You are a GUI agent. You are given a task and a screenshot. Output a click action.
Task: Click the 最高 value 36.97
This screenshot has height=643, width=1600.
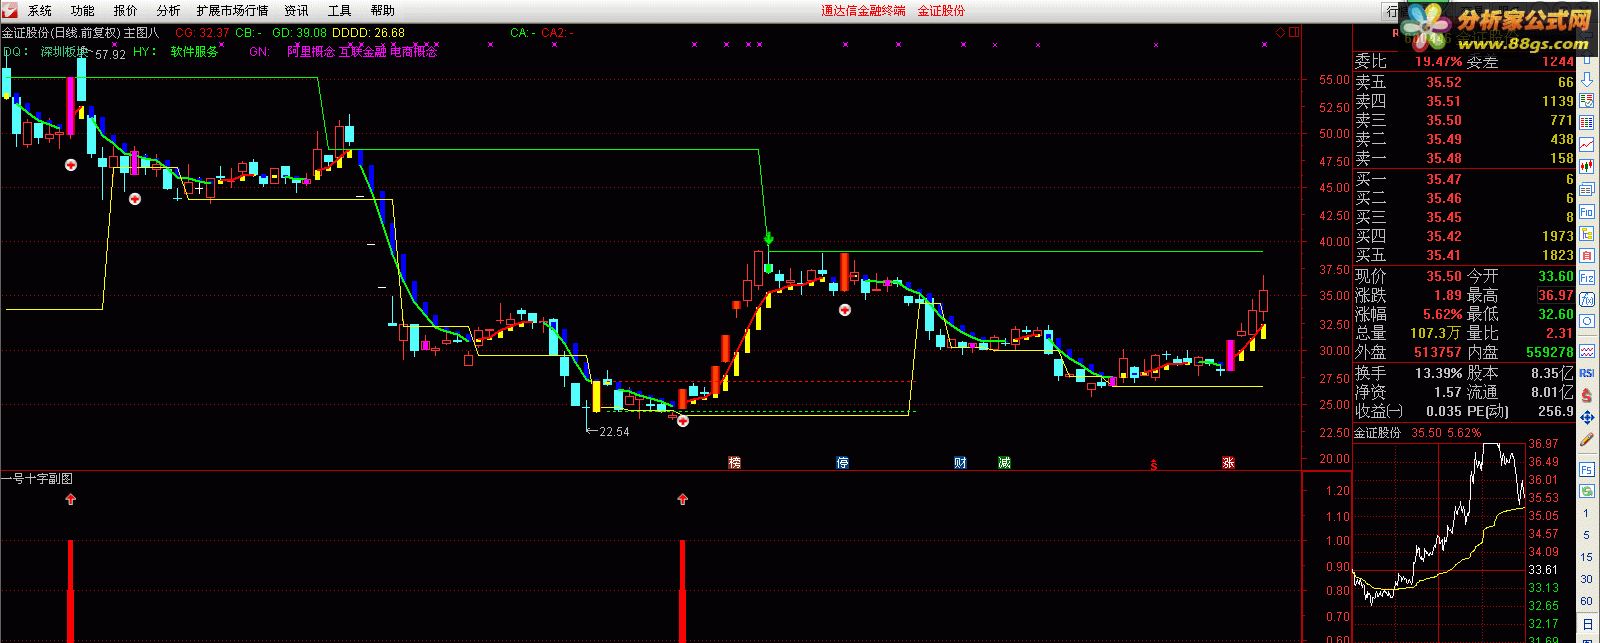coord(1556,295)
